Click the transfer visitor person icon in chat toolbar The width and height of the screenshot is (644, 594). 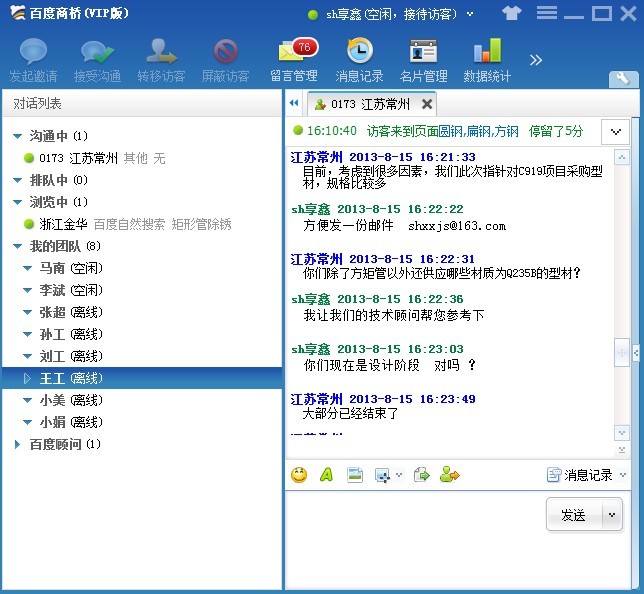(x=449, y=474)
